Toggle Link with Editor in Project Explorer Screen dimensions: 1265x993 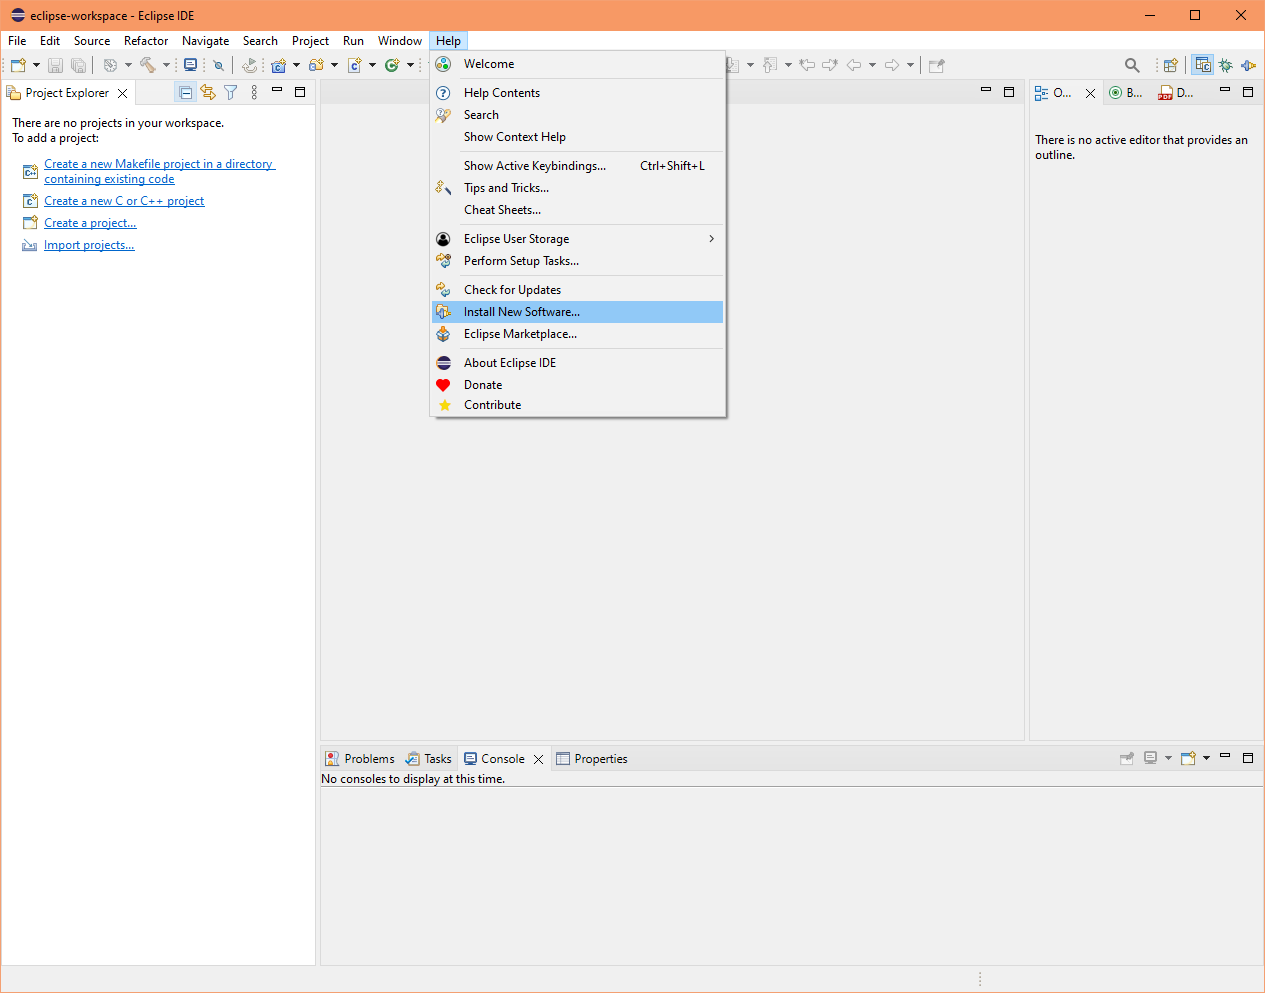click(208, 92)
